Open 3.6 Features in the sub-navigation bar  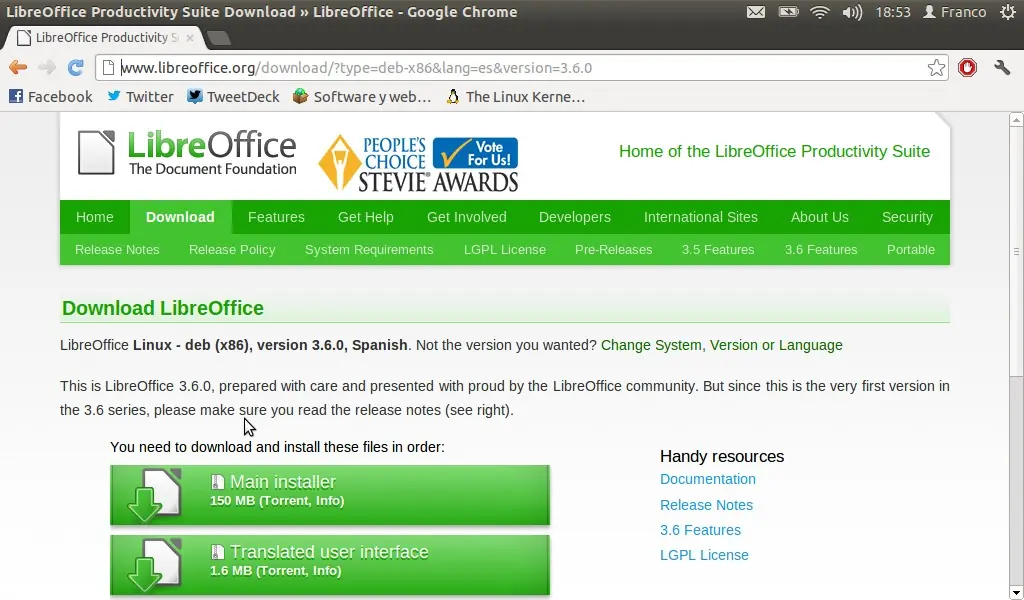click(x=821, y=249)
